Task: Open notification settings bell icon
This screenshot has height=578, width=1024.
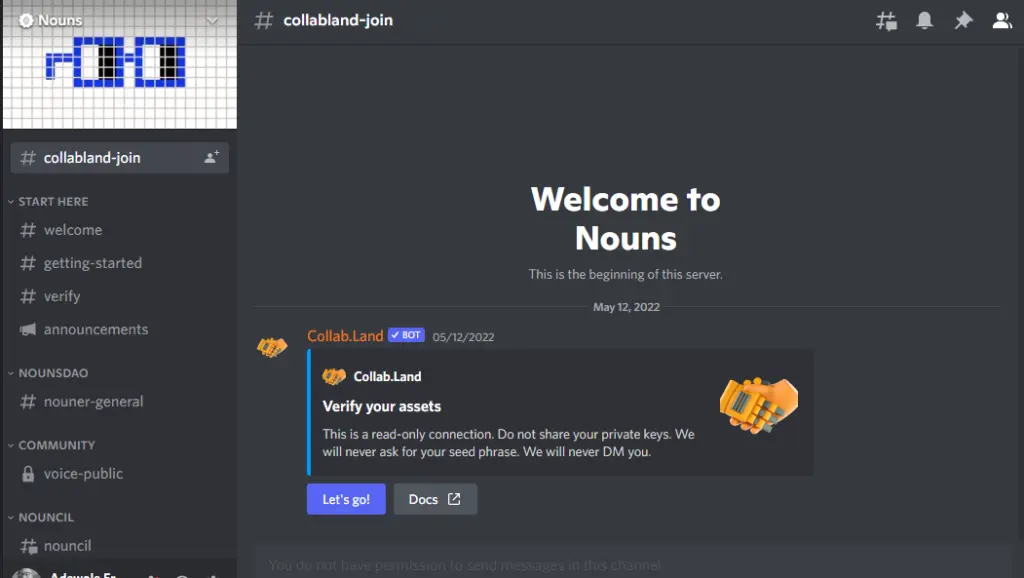Action: [x=924, y=21]
